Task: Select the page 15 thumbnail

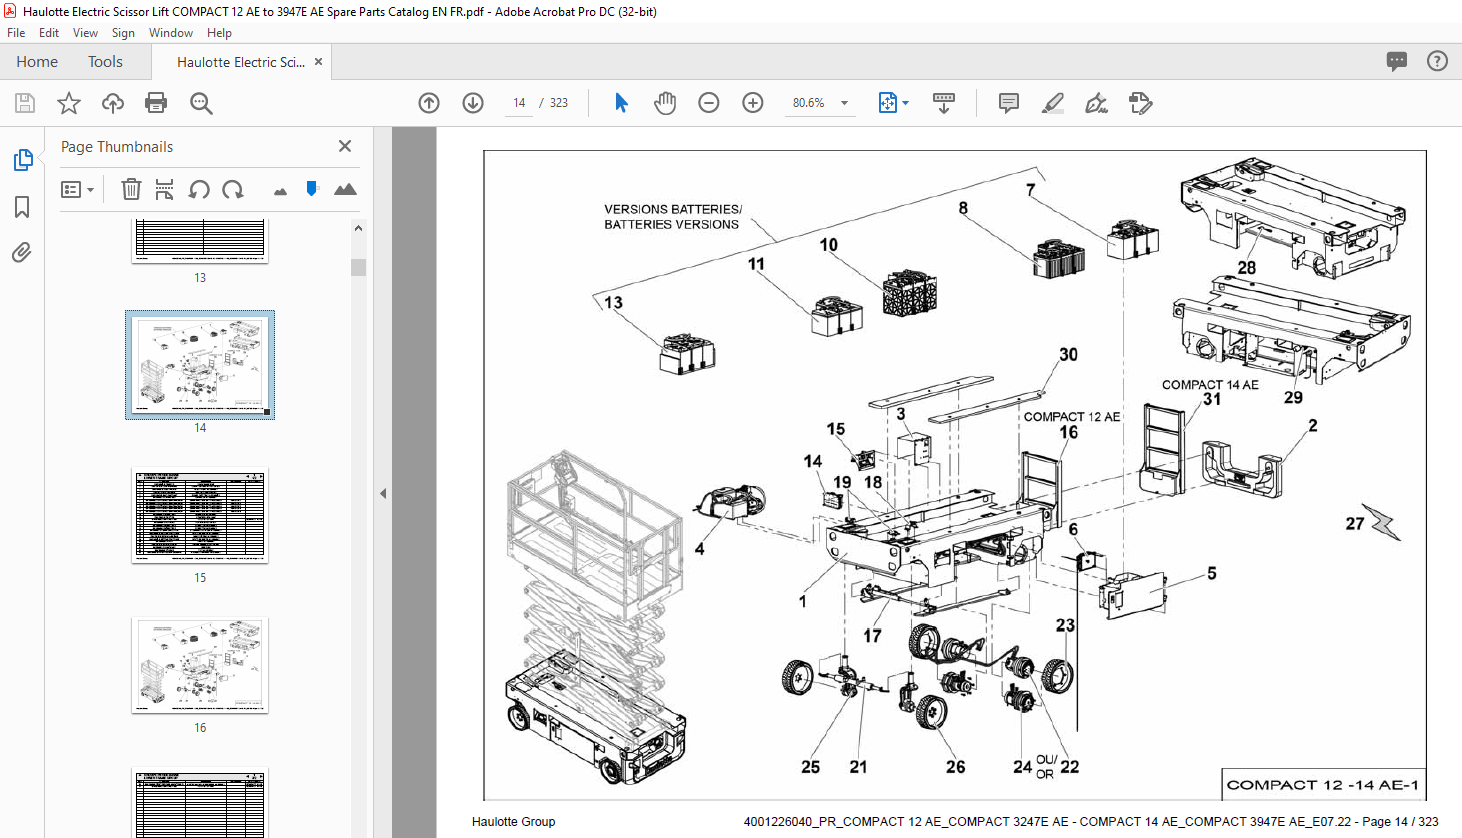Action: pyautogui.click(x=200, y=516)
